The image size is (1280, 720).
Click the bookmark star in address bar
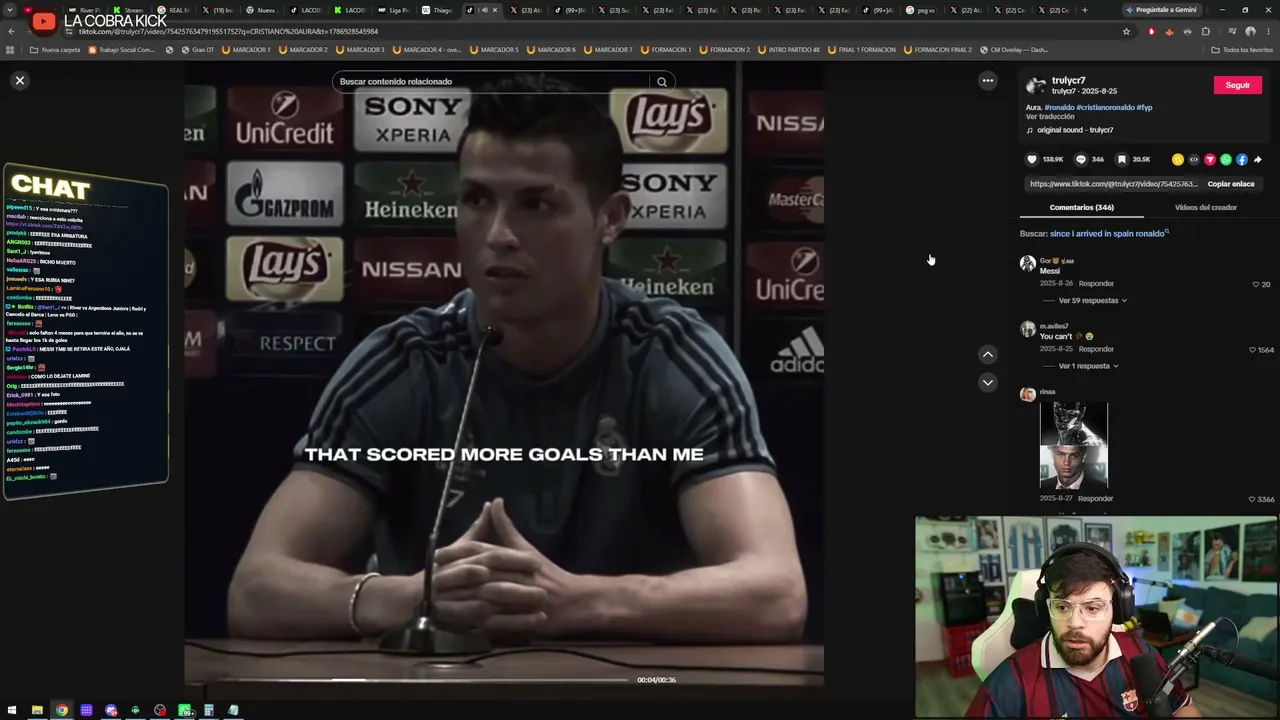coord(1126,31)
